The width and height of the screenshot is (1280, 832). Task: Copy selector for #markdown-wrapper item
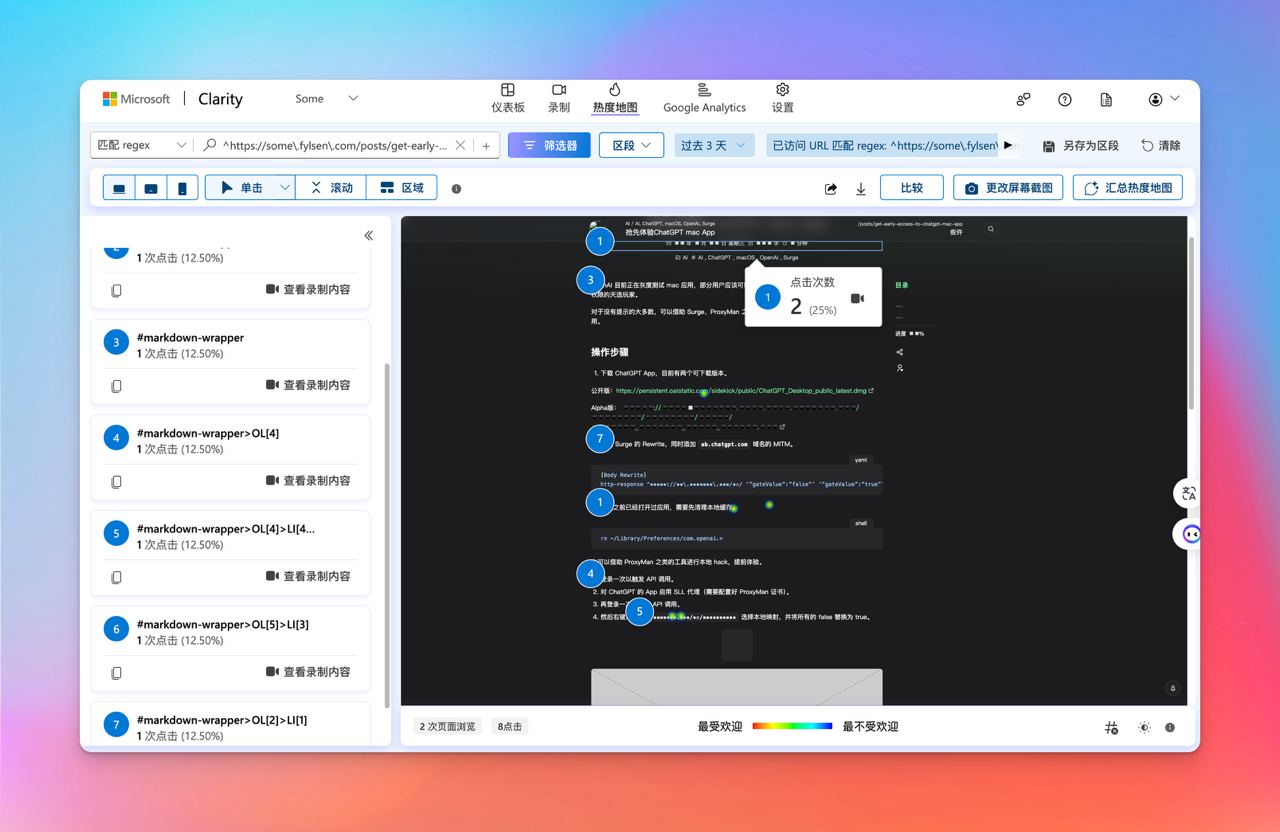(x=116, y=386)
